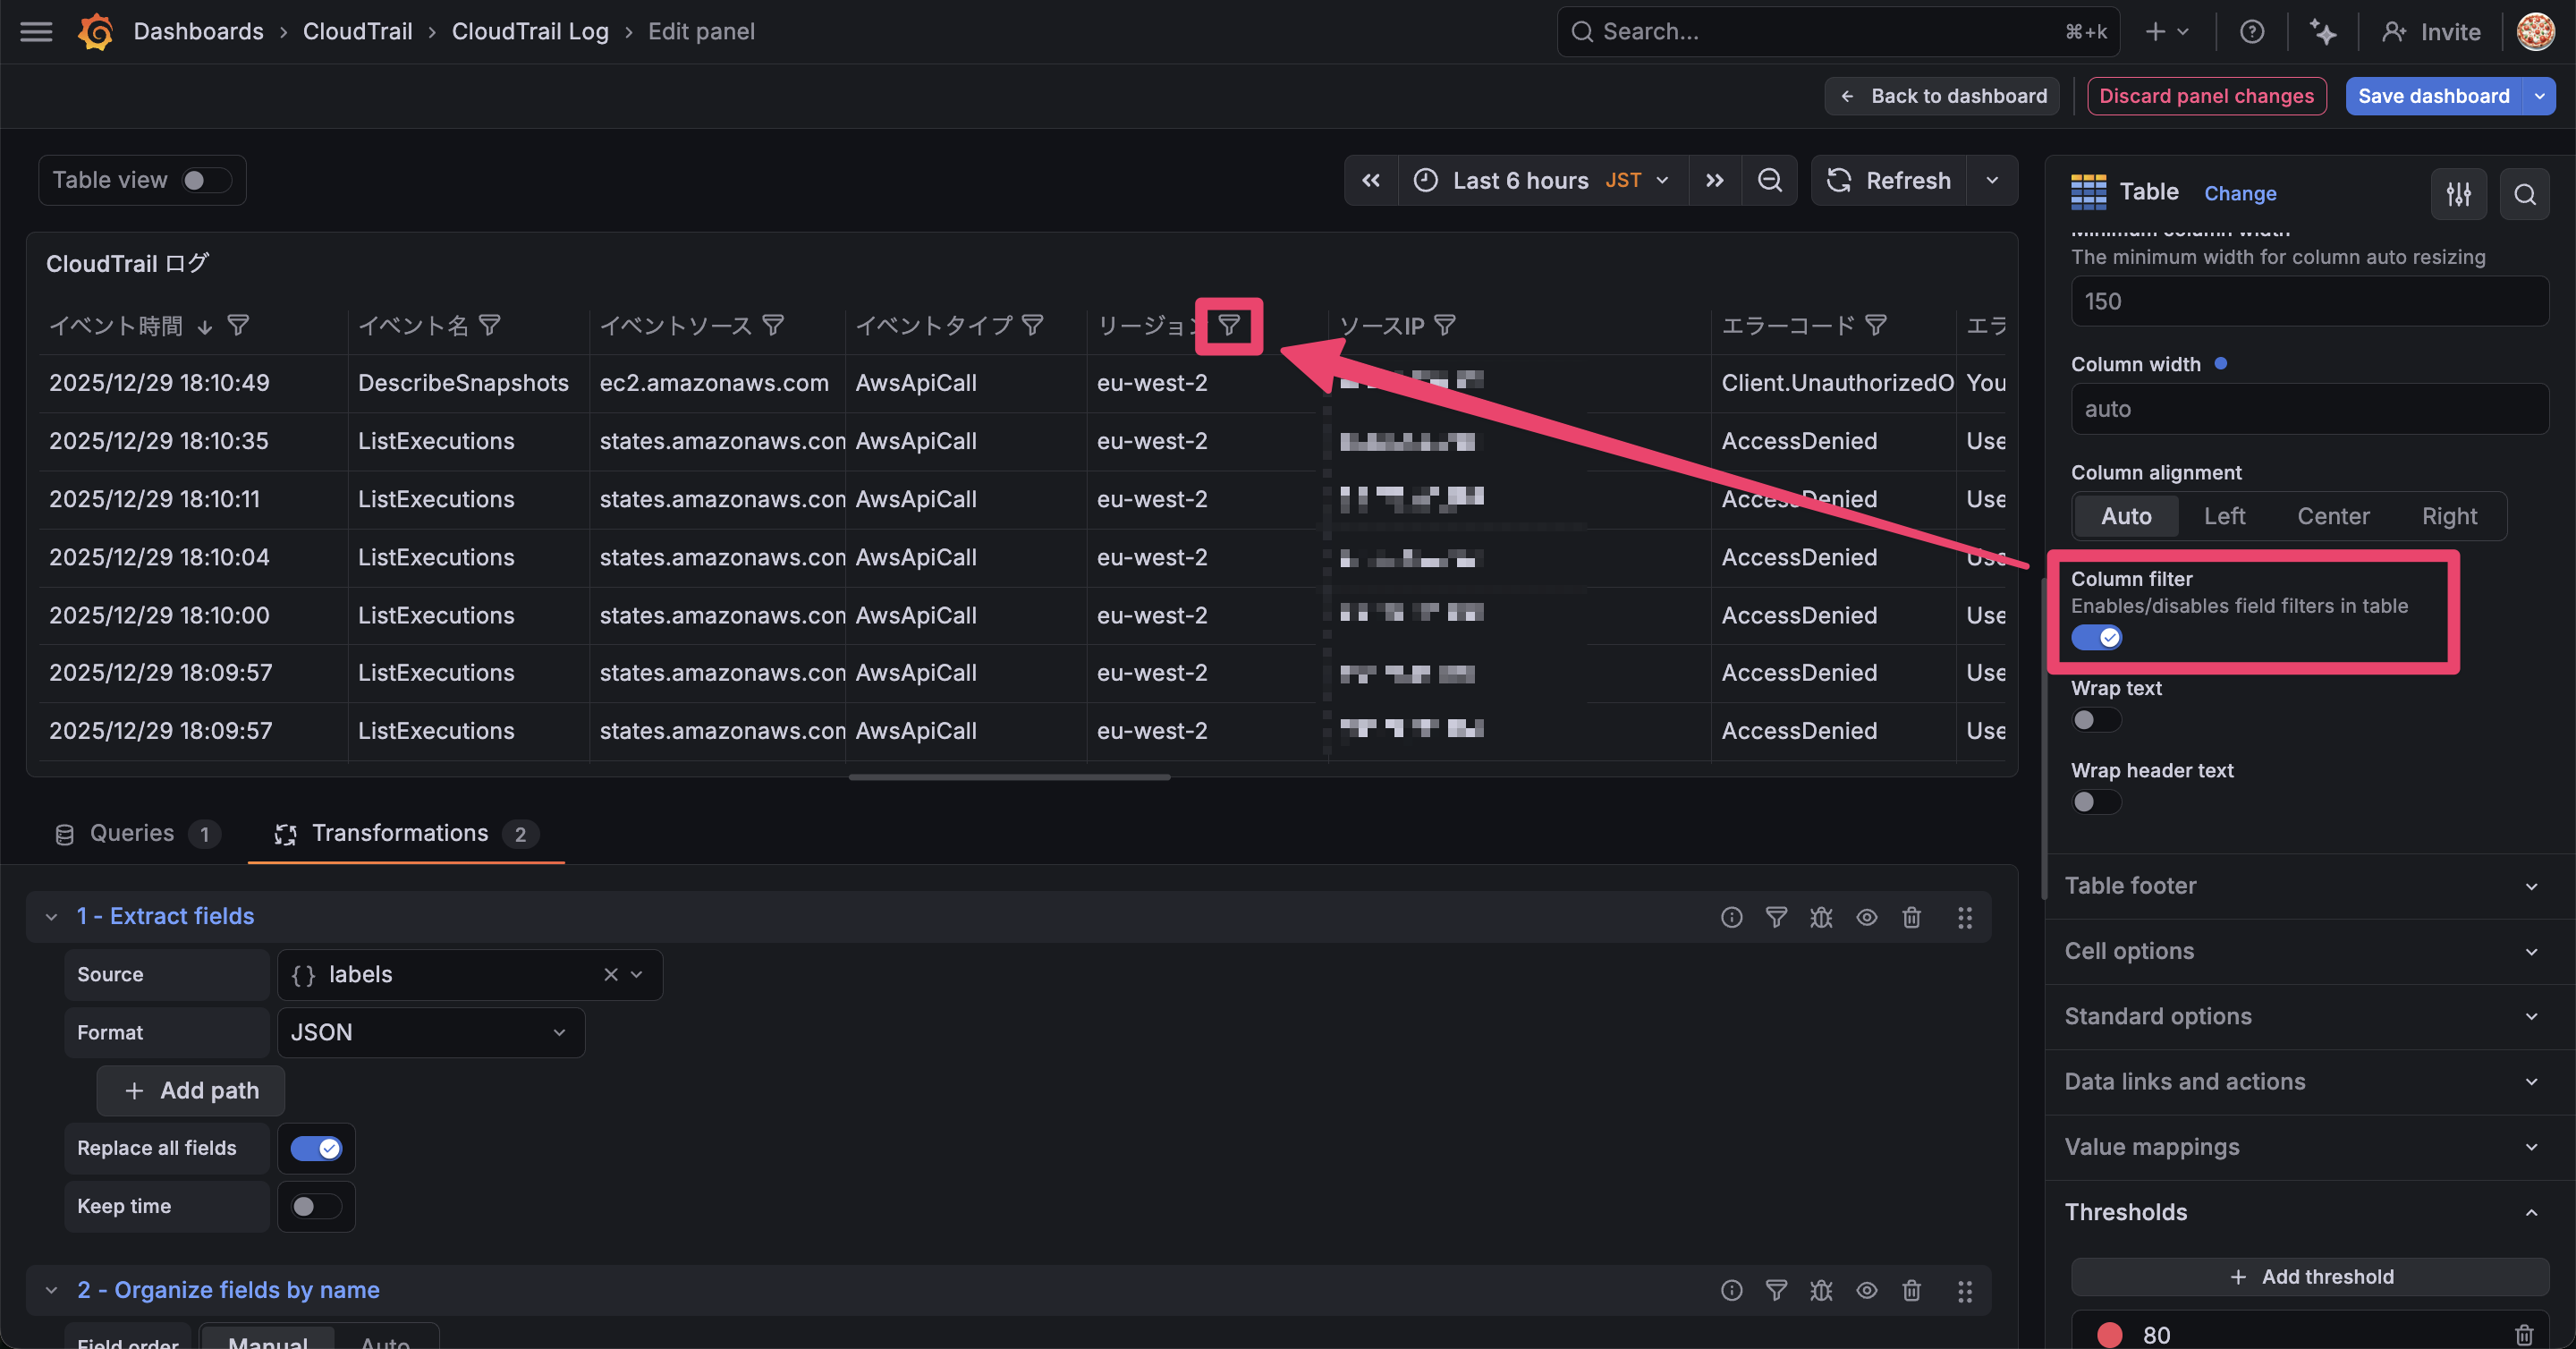Shift time range backward with double-arrow

[x=1371, y=180]
